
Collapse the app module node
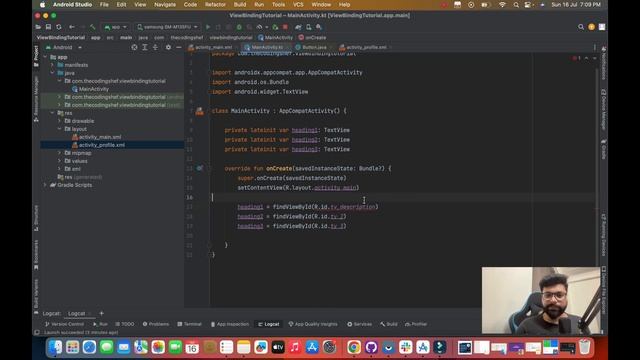[x=45, y=57]
